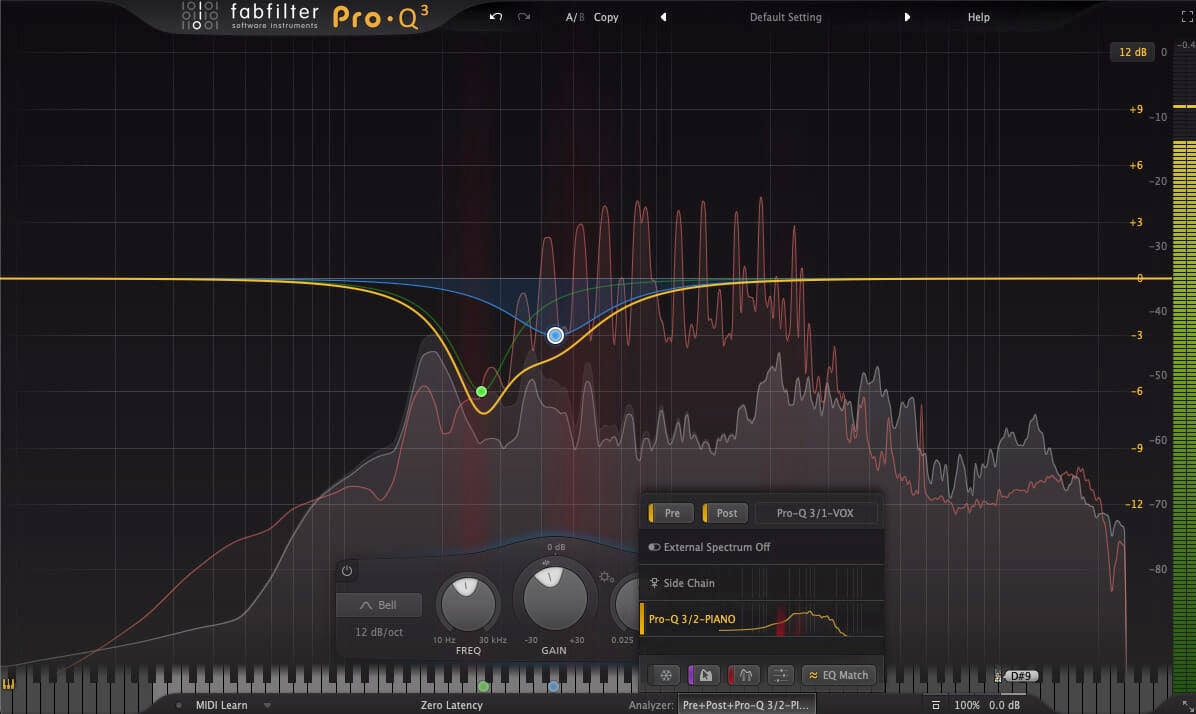This screenshot has height=714, width=1196.
Task: Expand the MIDI Learn dropdown arrow
Action: click(267, 705)
